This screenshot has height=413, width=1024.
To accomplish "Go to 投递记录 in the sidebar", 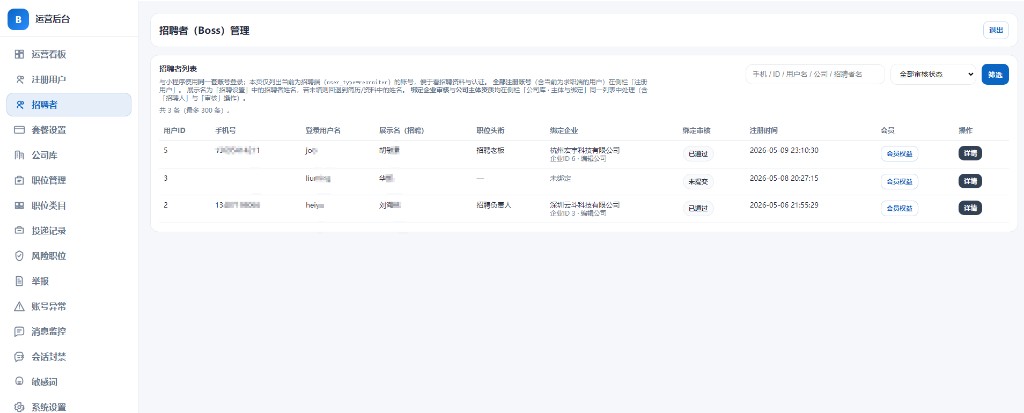I will pyautogui.click(x=69, y=231).
